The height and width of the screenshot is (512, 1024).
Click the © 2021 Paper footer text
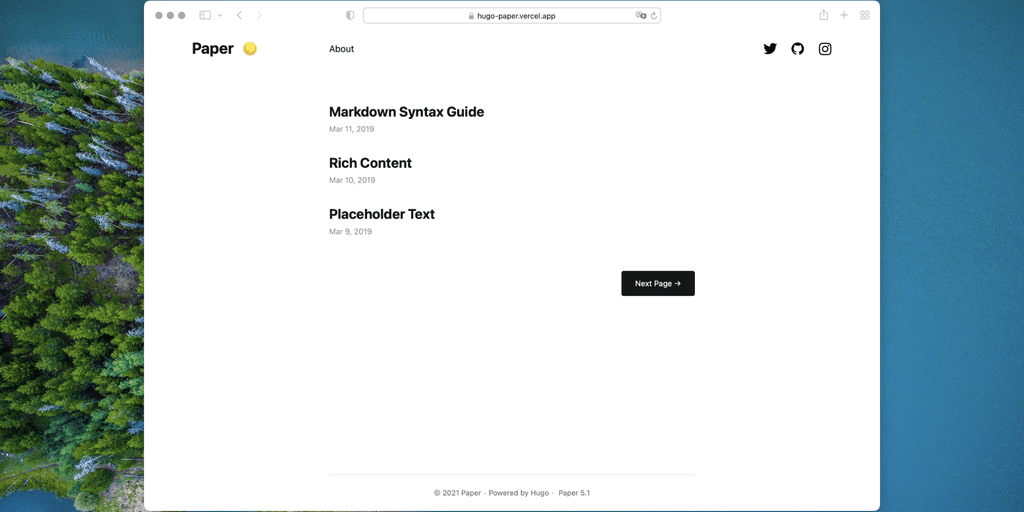[457, 493]
